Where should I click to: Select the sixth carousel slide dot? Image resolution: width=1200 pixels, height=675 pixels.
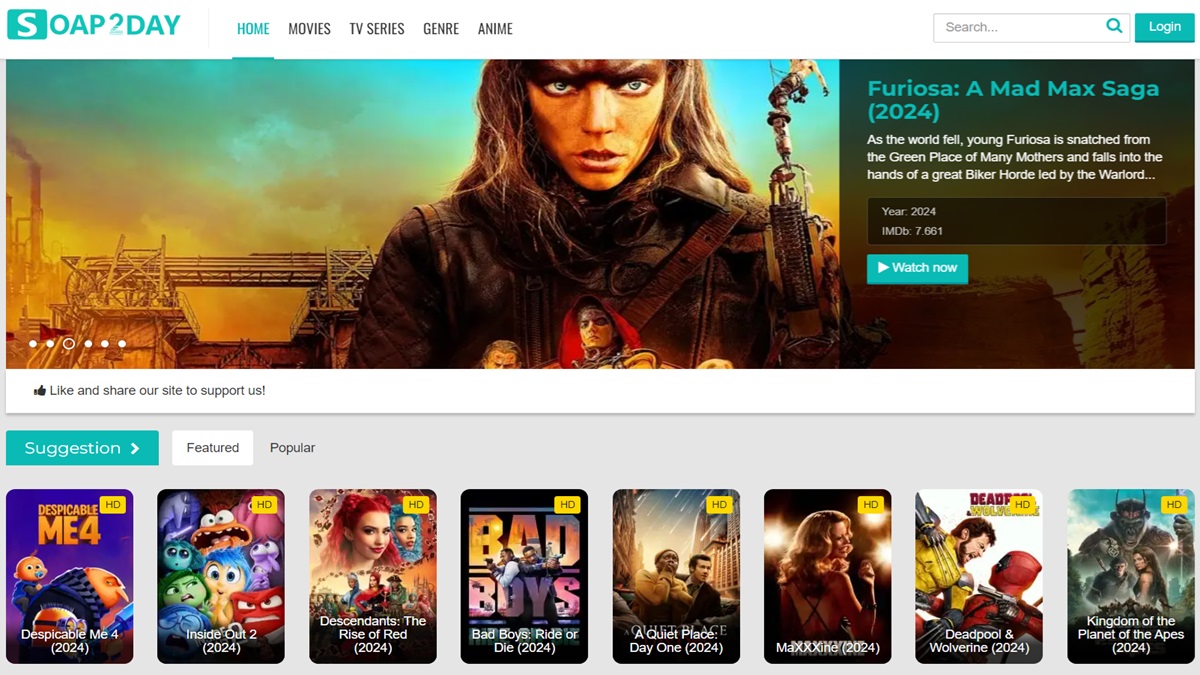pyautogui.click(x=122, y=344)
